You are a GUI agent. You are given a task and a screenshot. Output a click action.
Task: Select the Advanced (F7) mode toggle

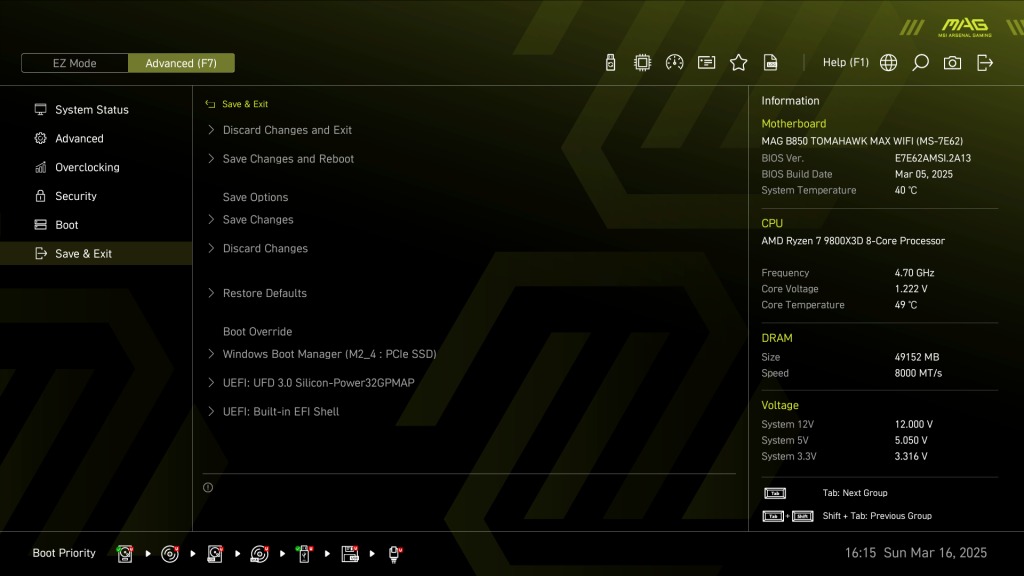(181, 63)
